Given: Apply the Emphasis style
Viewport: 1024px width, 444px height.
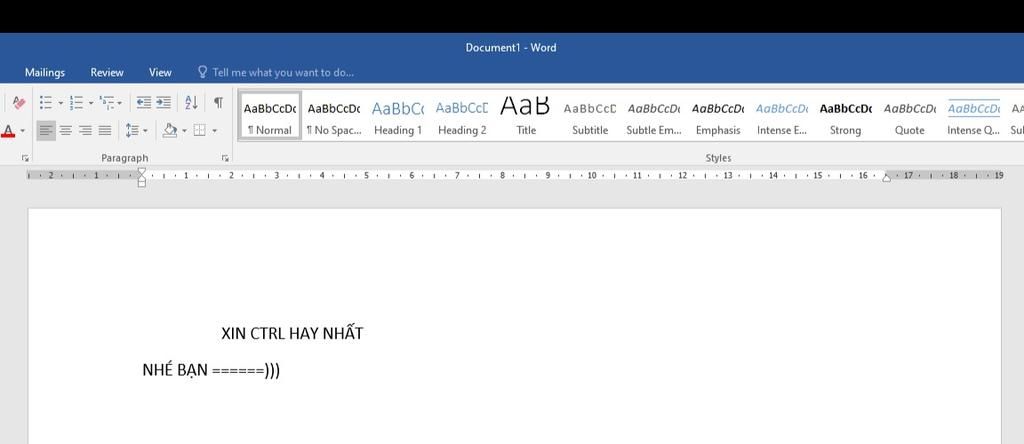Looking at the screenshot, I should 718,116.
